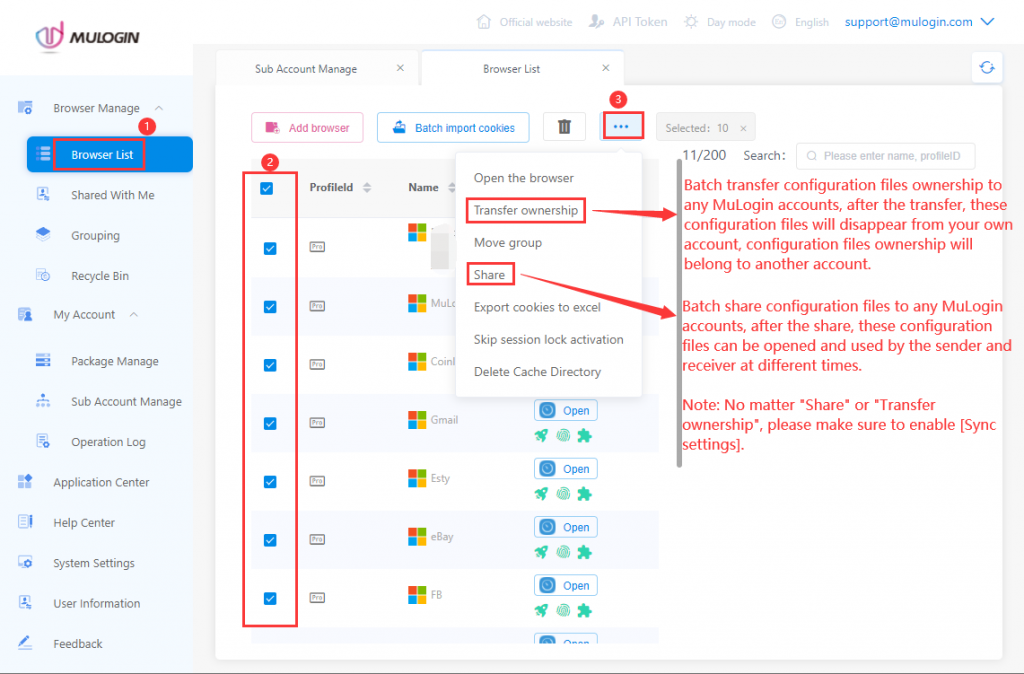This screenshot has height=674, width=1024.
Task: Focus the profile name search field
Action: click(886, 156)
